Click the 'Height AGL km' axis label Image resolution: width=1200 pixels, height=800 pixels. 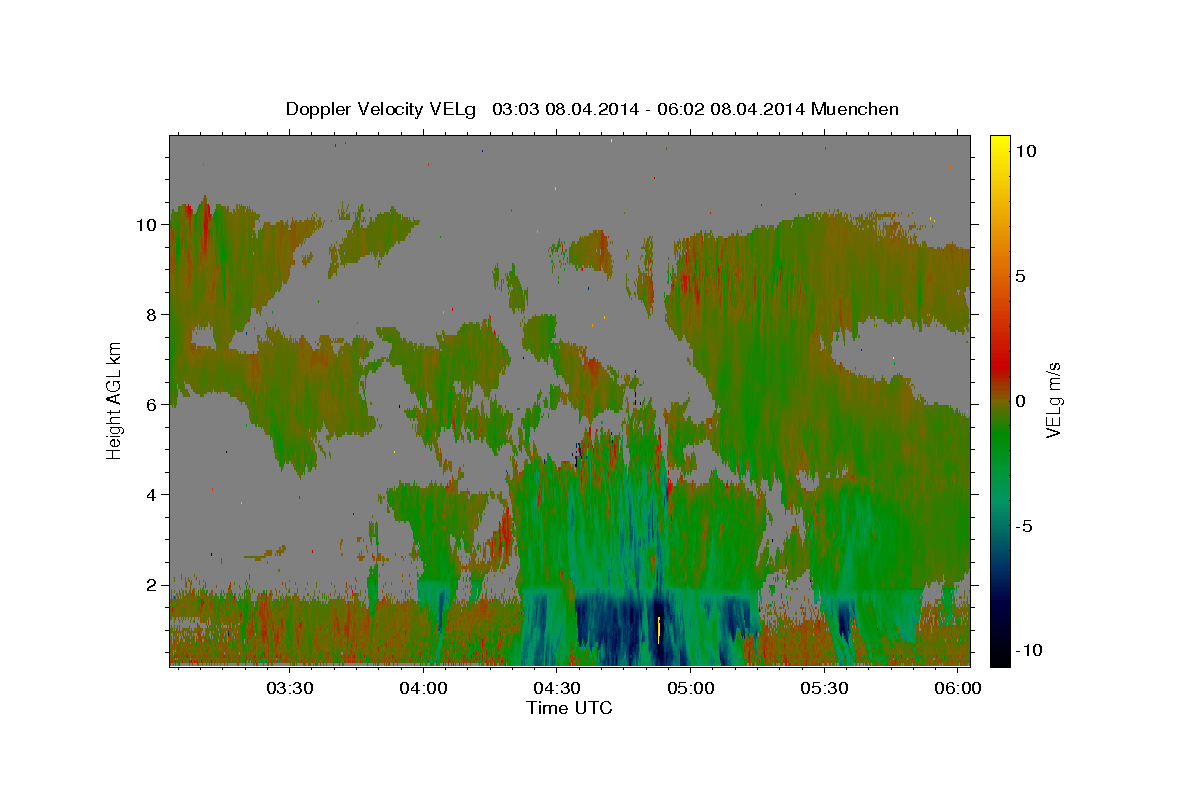click(114, 399)
